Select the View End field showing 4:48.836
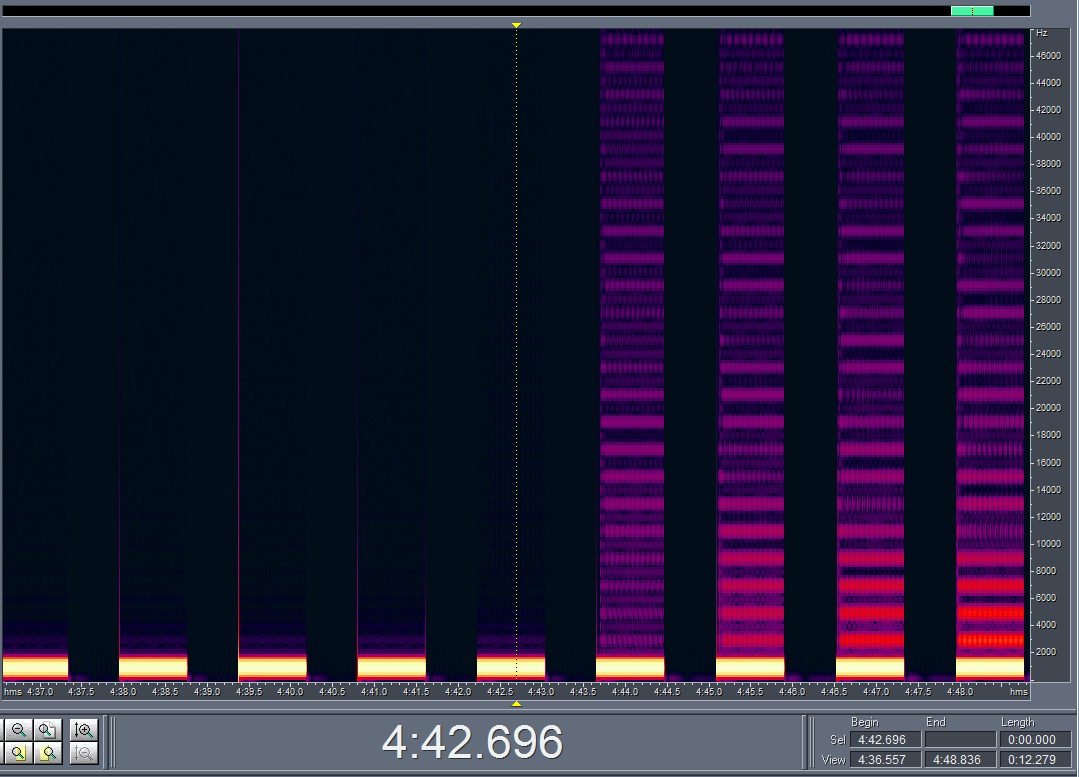The image size is (1079, 777). [960, 760]
